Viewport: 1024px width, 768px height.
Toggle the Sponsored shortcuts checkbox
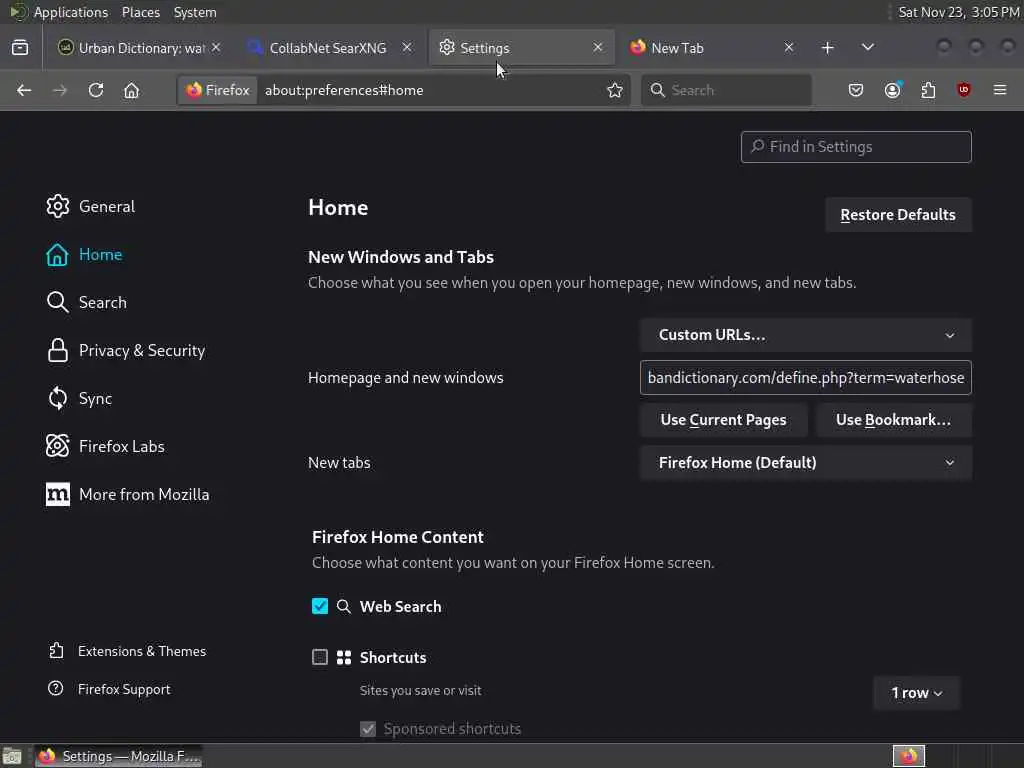click(x=368, y=729)
